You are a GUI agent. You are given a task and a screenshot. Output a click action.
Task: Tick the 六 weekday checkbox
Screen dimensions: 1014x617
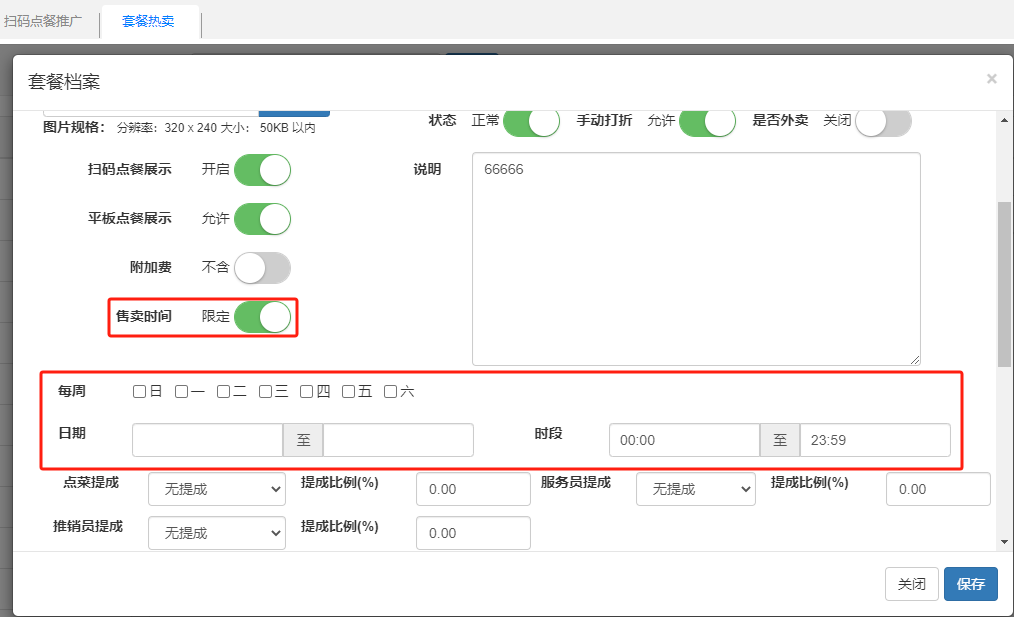[x=391, y=392]
